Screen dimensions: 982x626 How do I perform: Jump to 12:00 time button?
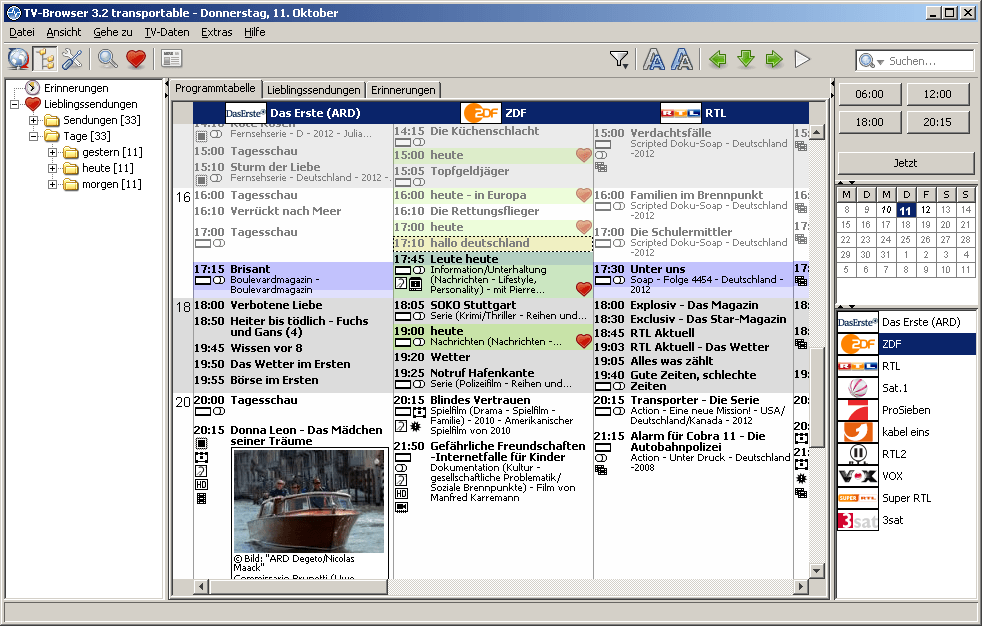938,94
